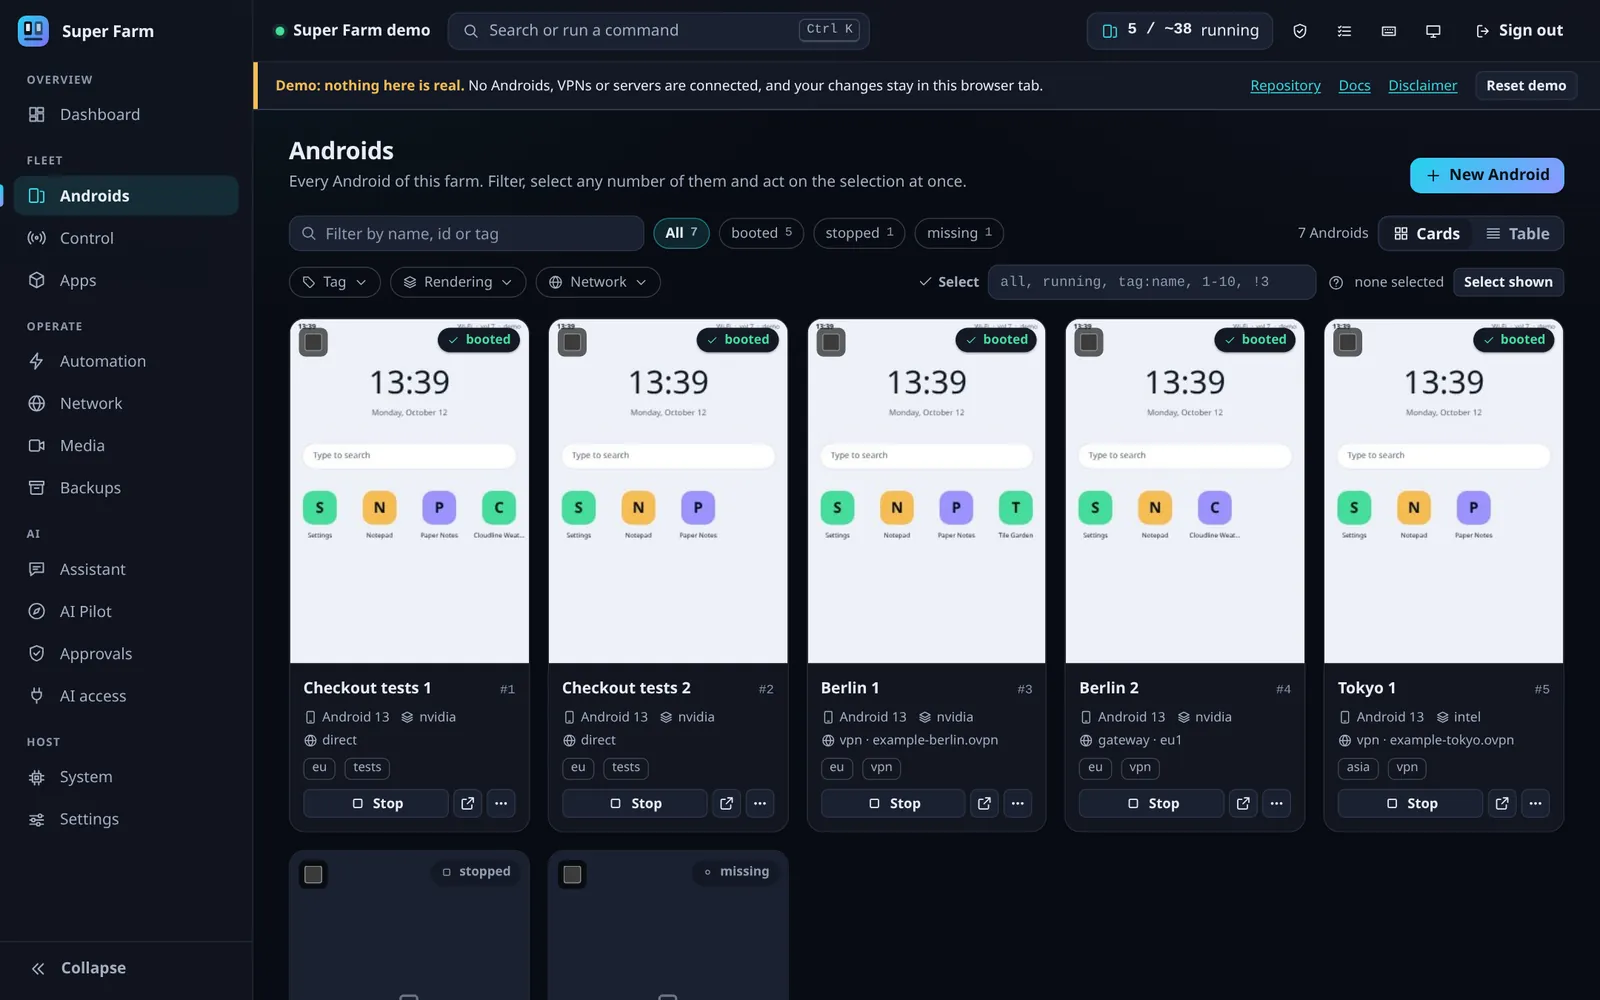Viewport: 1600px width, 1000px height.
Task: Click Select shown button
Action: point(1508,282)
